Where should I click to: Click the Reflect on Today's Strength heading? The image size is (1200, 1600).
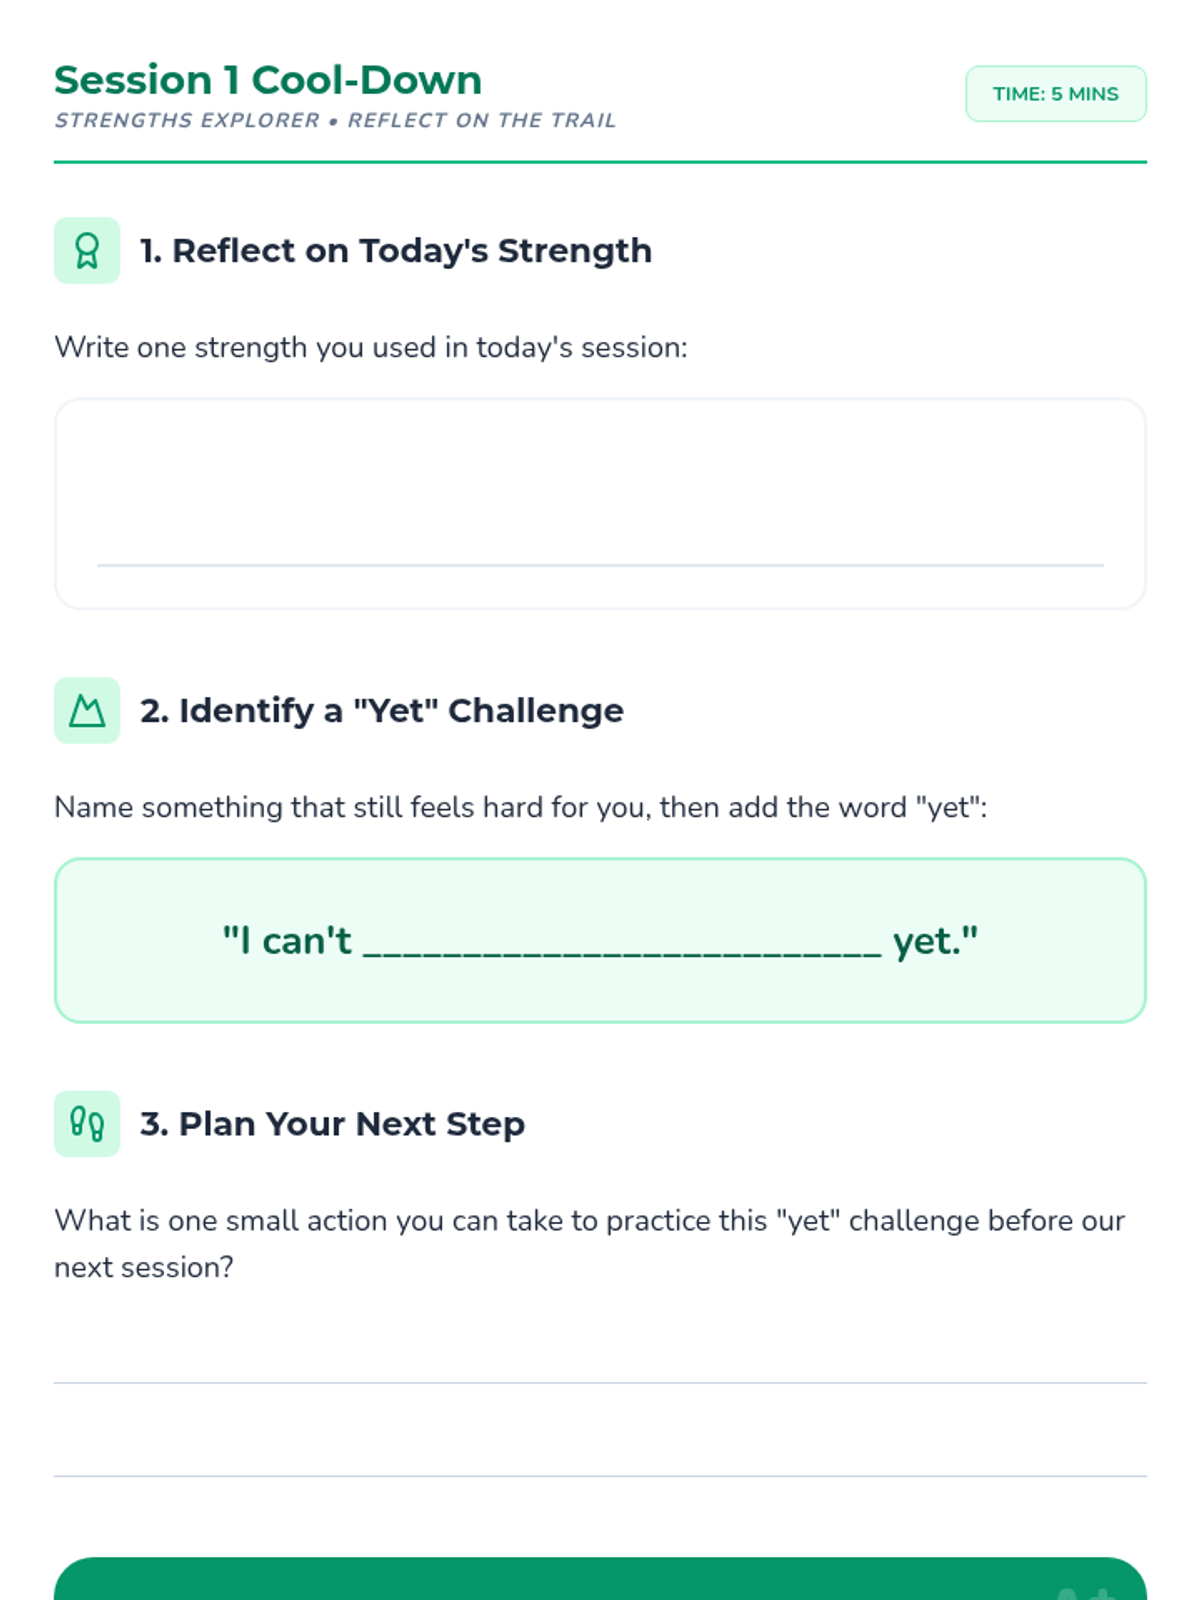395,250
